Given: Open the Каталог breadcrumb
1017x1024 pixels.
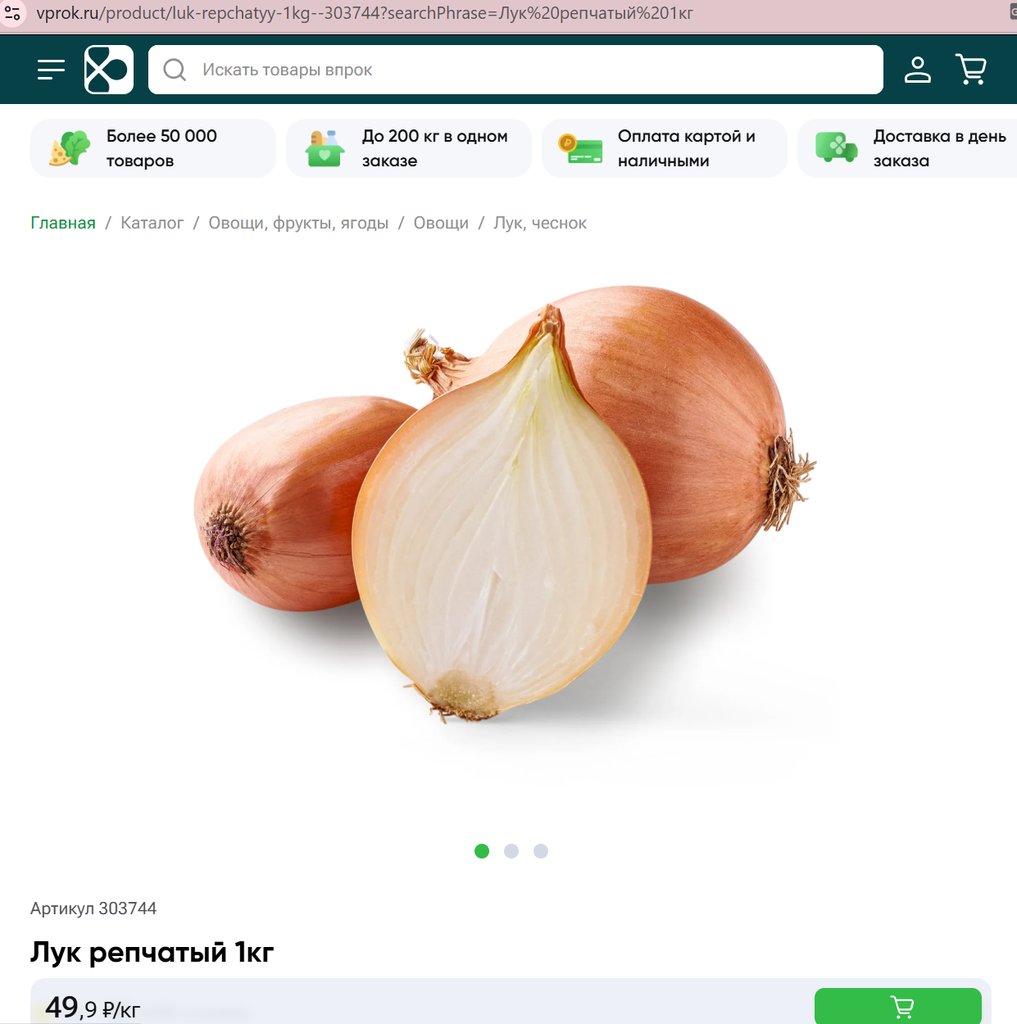Looking at the screenshot, I should pos(152,223).
